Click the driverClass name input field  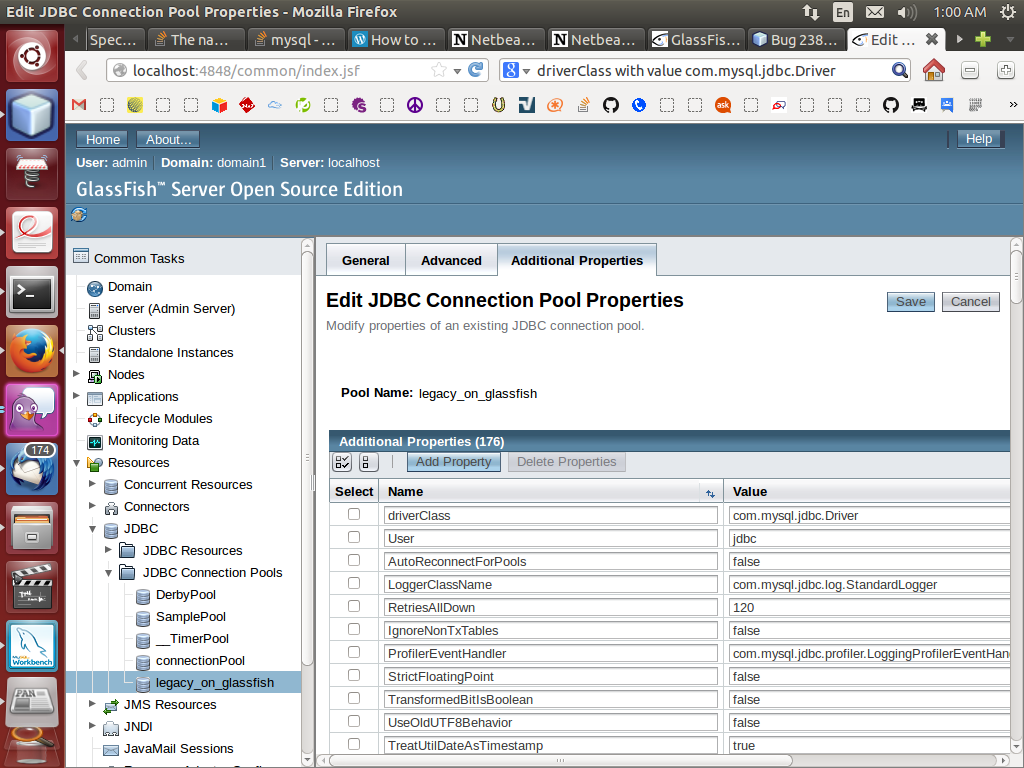(551, 515)
